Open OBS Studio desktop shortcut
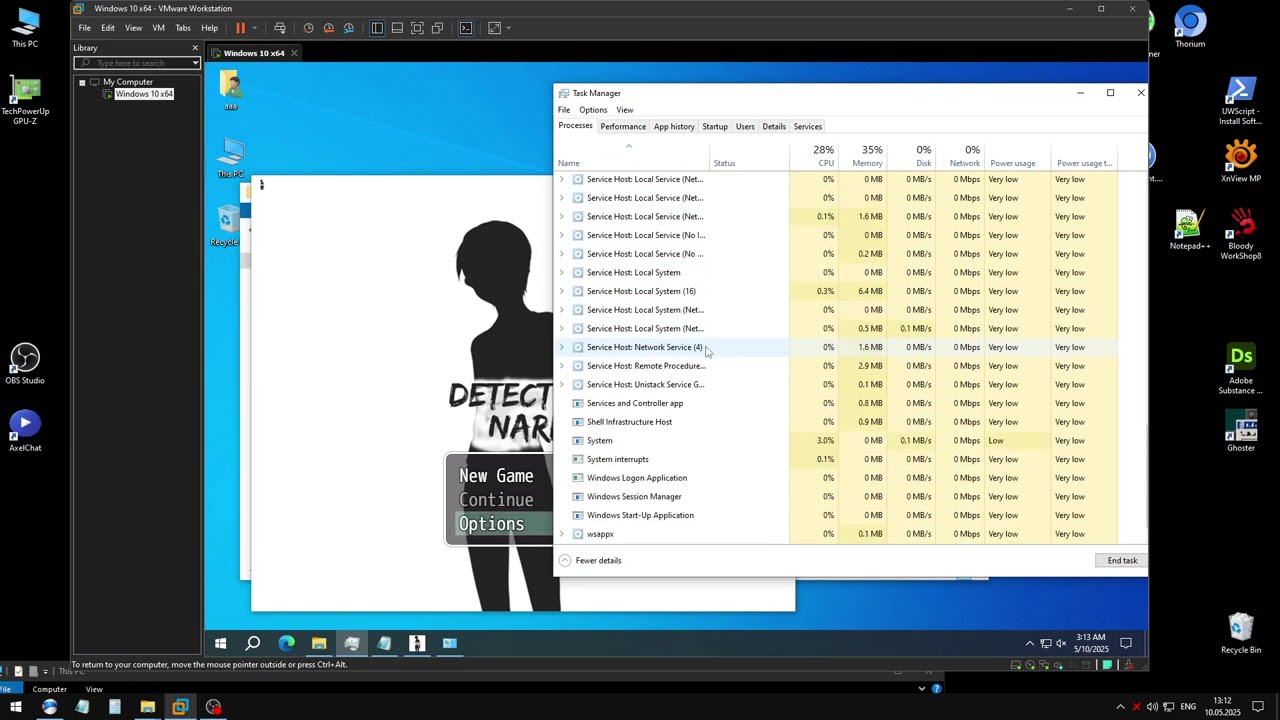The image size is (1280, 720). click(25, 364)
